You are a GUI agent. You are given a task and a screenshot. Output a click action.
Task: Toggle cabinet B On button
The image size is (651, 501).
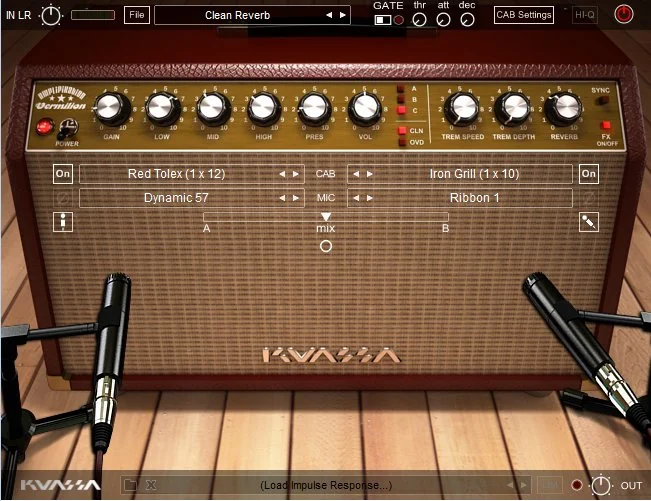coord(589,174)
